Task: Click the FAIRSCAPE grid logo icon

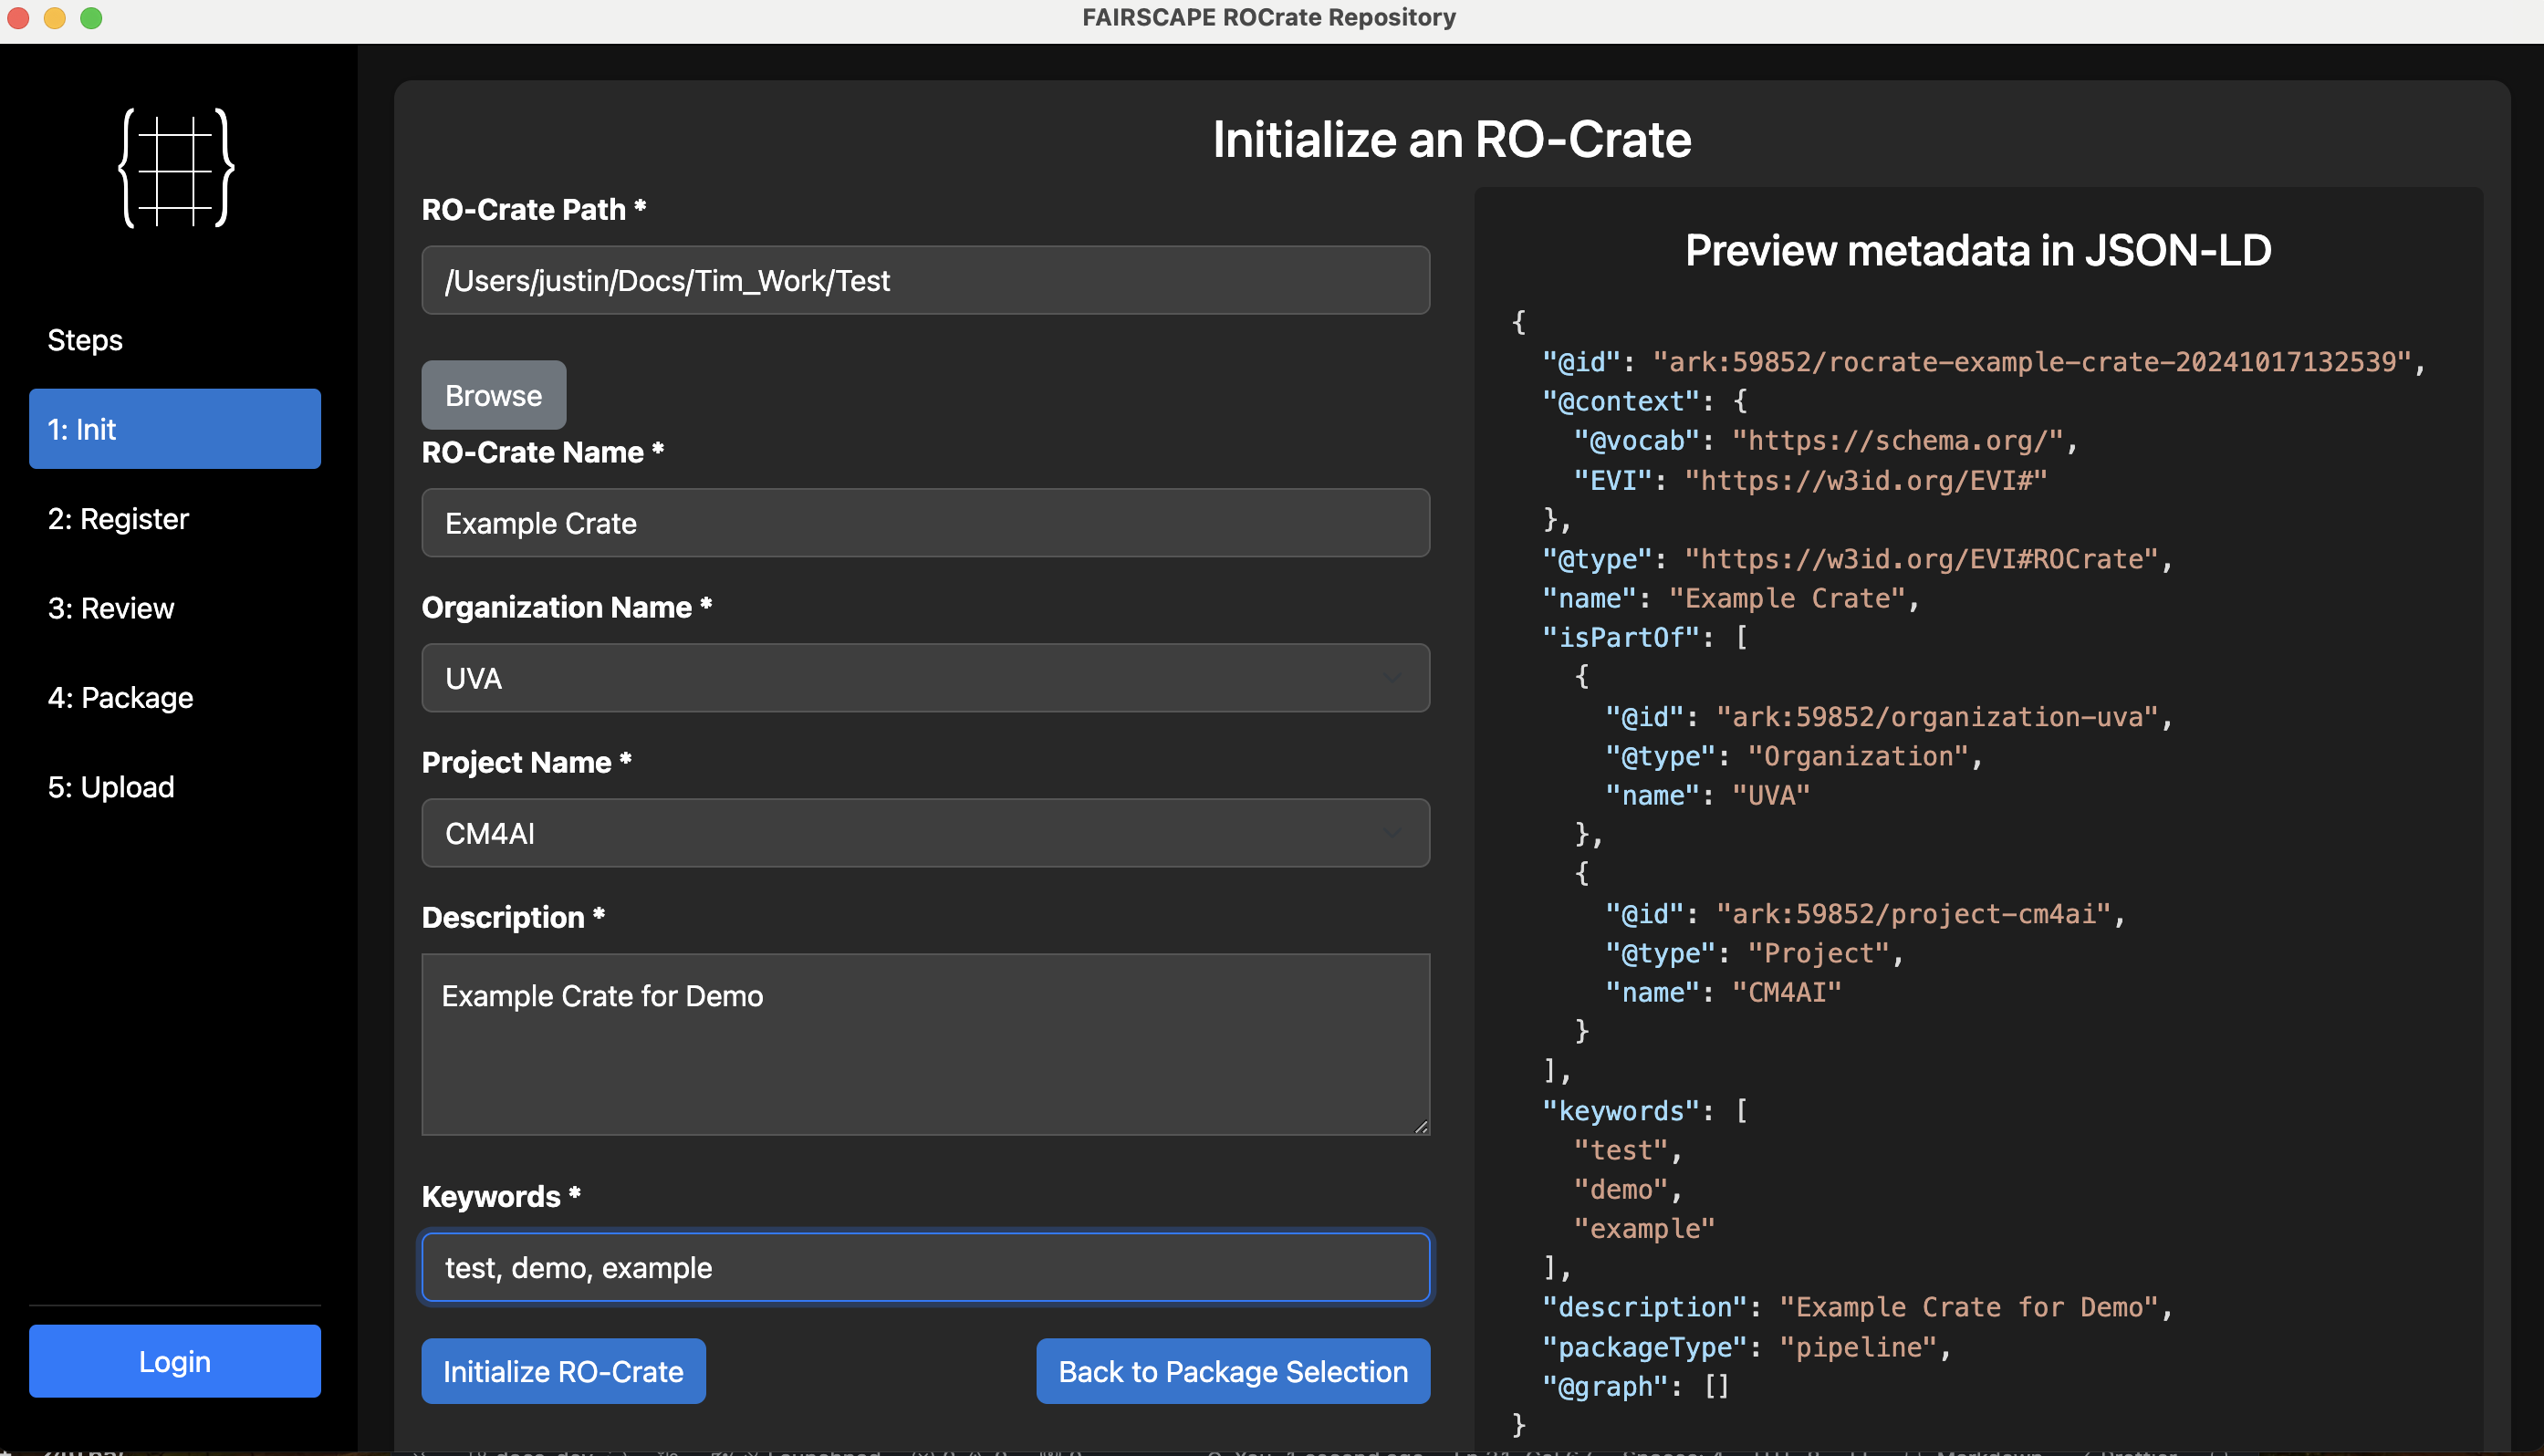Action: pyautogui.click(x=176, y=167)
